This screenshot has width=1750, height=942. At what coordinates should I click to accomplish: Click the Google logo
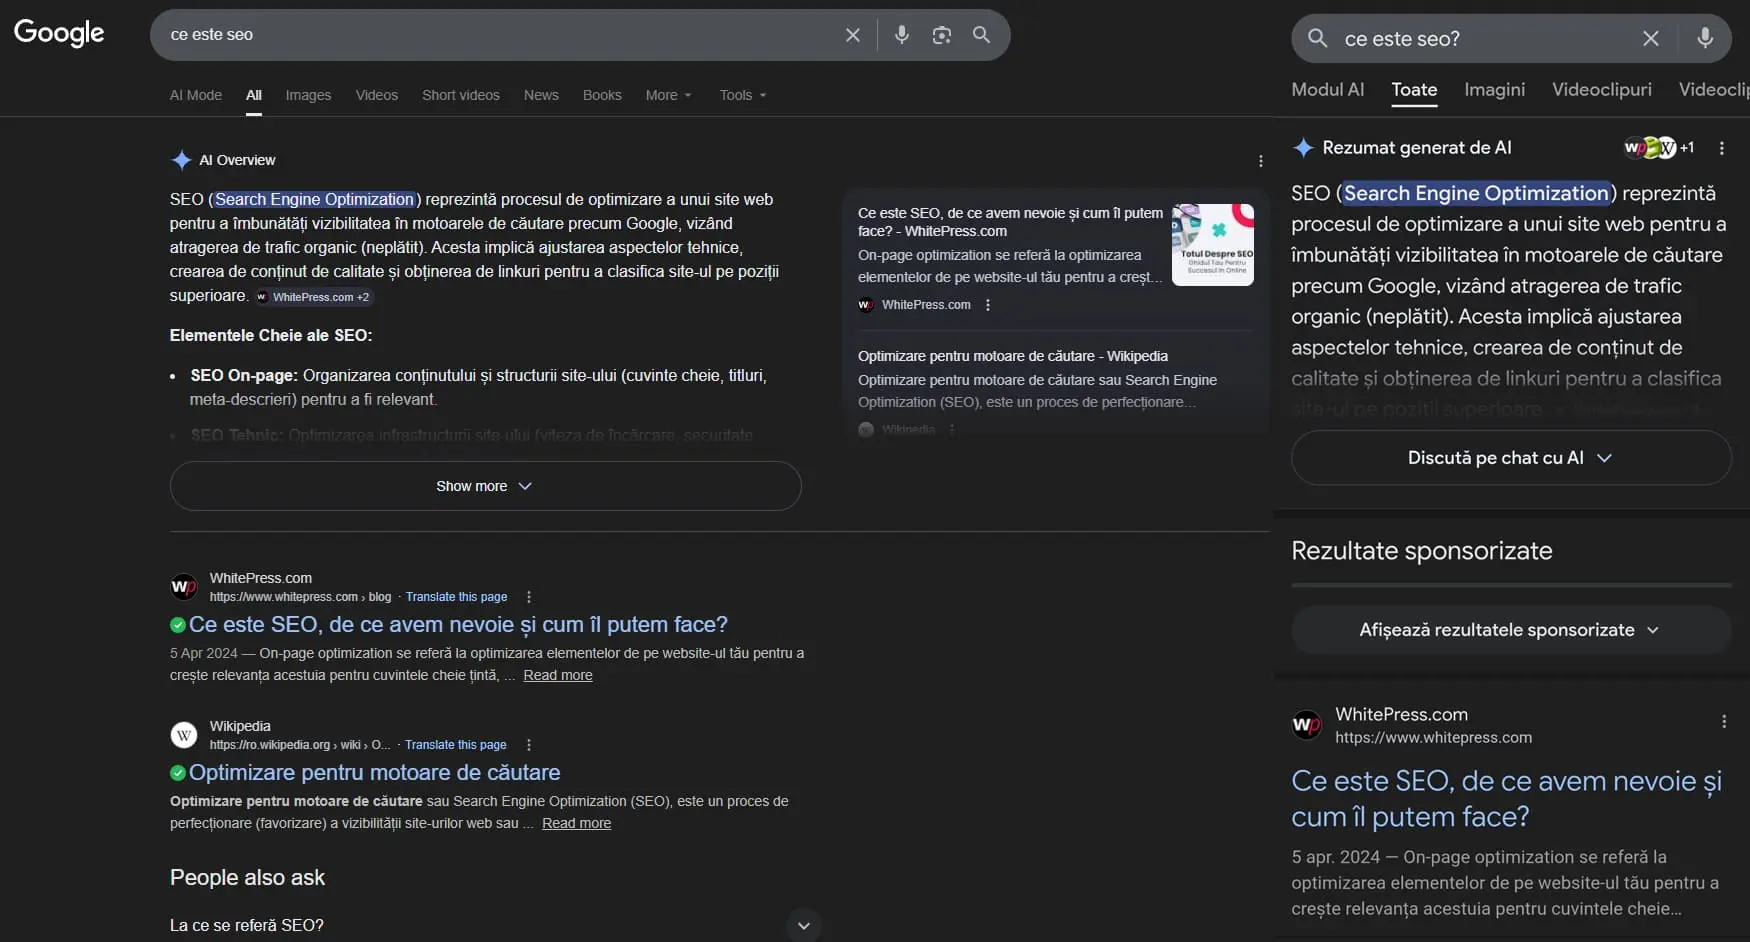point(59,33)
